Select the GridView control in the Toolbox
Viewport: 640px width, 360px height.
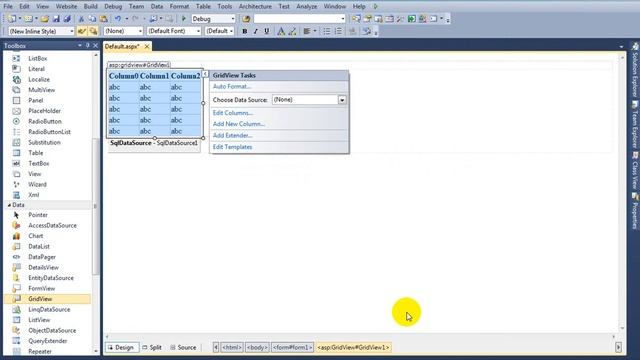point(40,299)
